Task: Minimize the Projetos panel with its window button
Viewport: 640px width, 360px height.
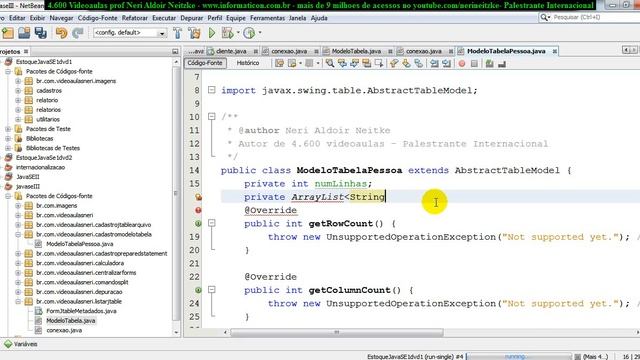Action: [175, 51]
